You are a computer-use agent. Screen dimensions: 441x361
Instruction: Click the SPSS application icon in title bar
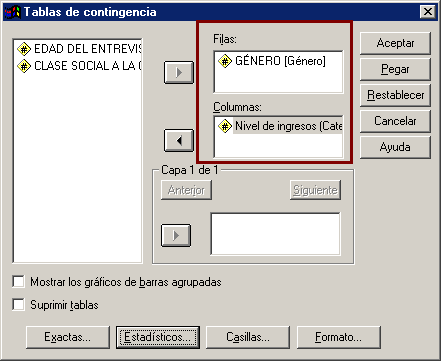point(12,12)
